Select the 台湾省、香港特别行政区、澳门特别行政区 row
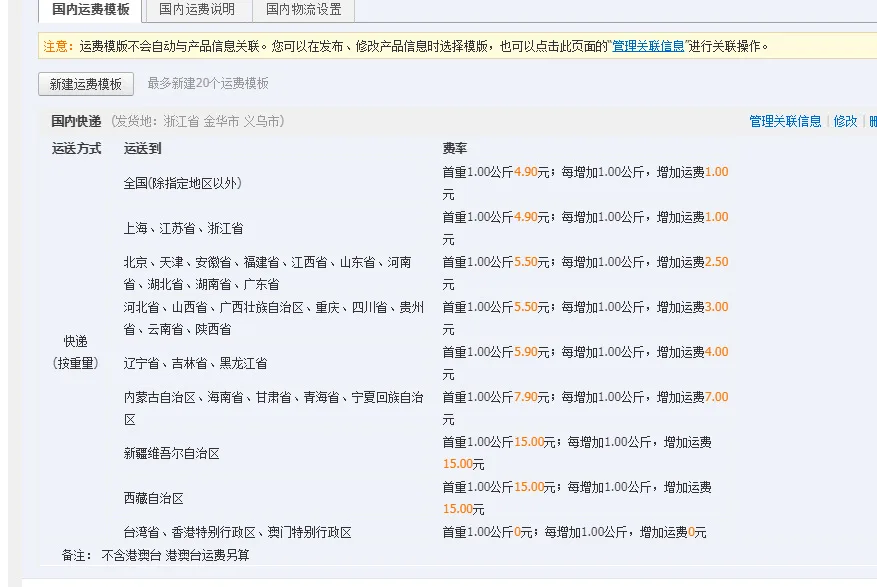Screen dimensions: 877x587 click(x=237, y=532)
